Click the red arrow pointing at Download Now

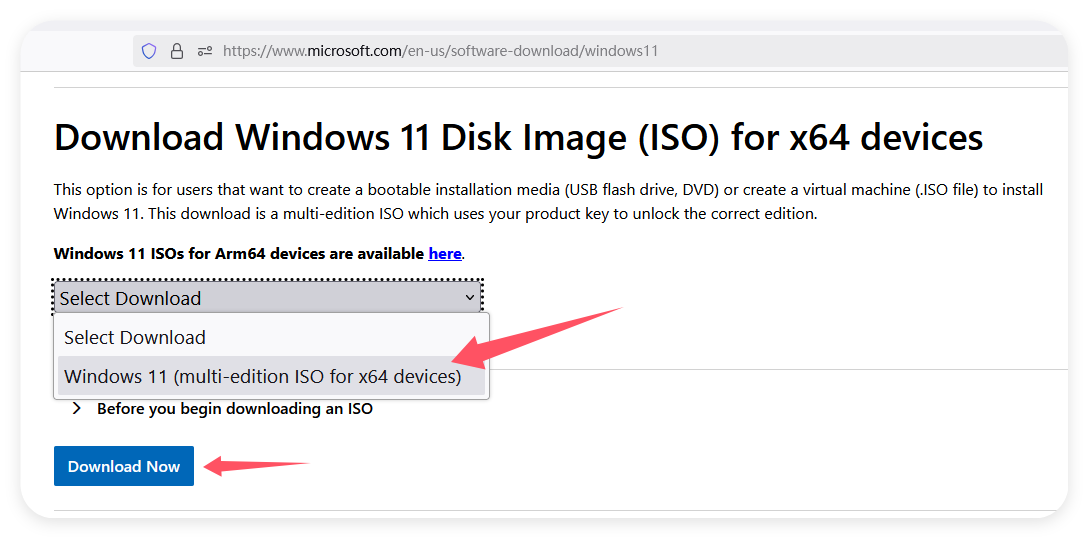pos(256,465)
